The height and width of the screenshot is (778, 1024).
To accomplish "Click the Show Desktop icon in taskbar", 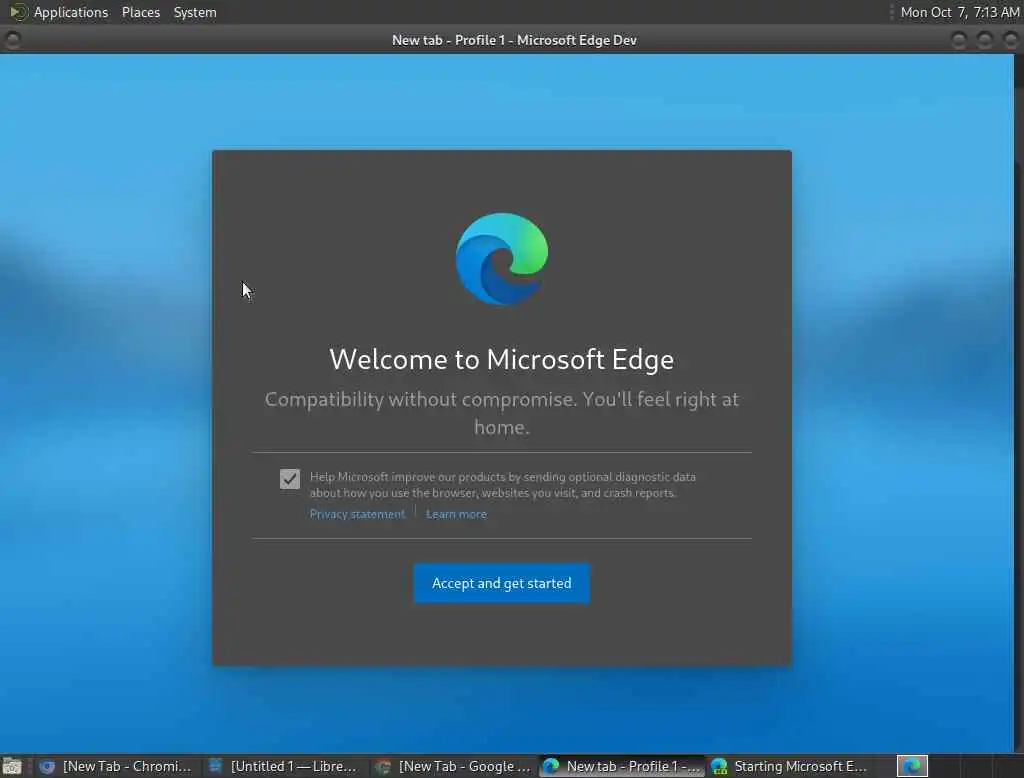I will [x=12, y=766].
